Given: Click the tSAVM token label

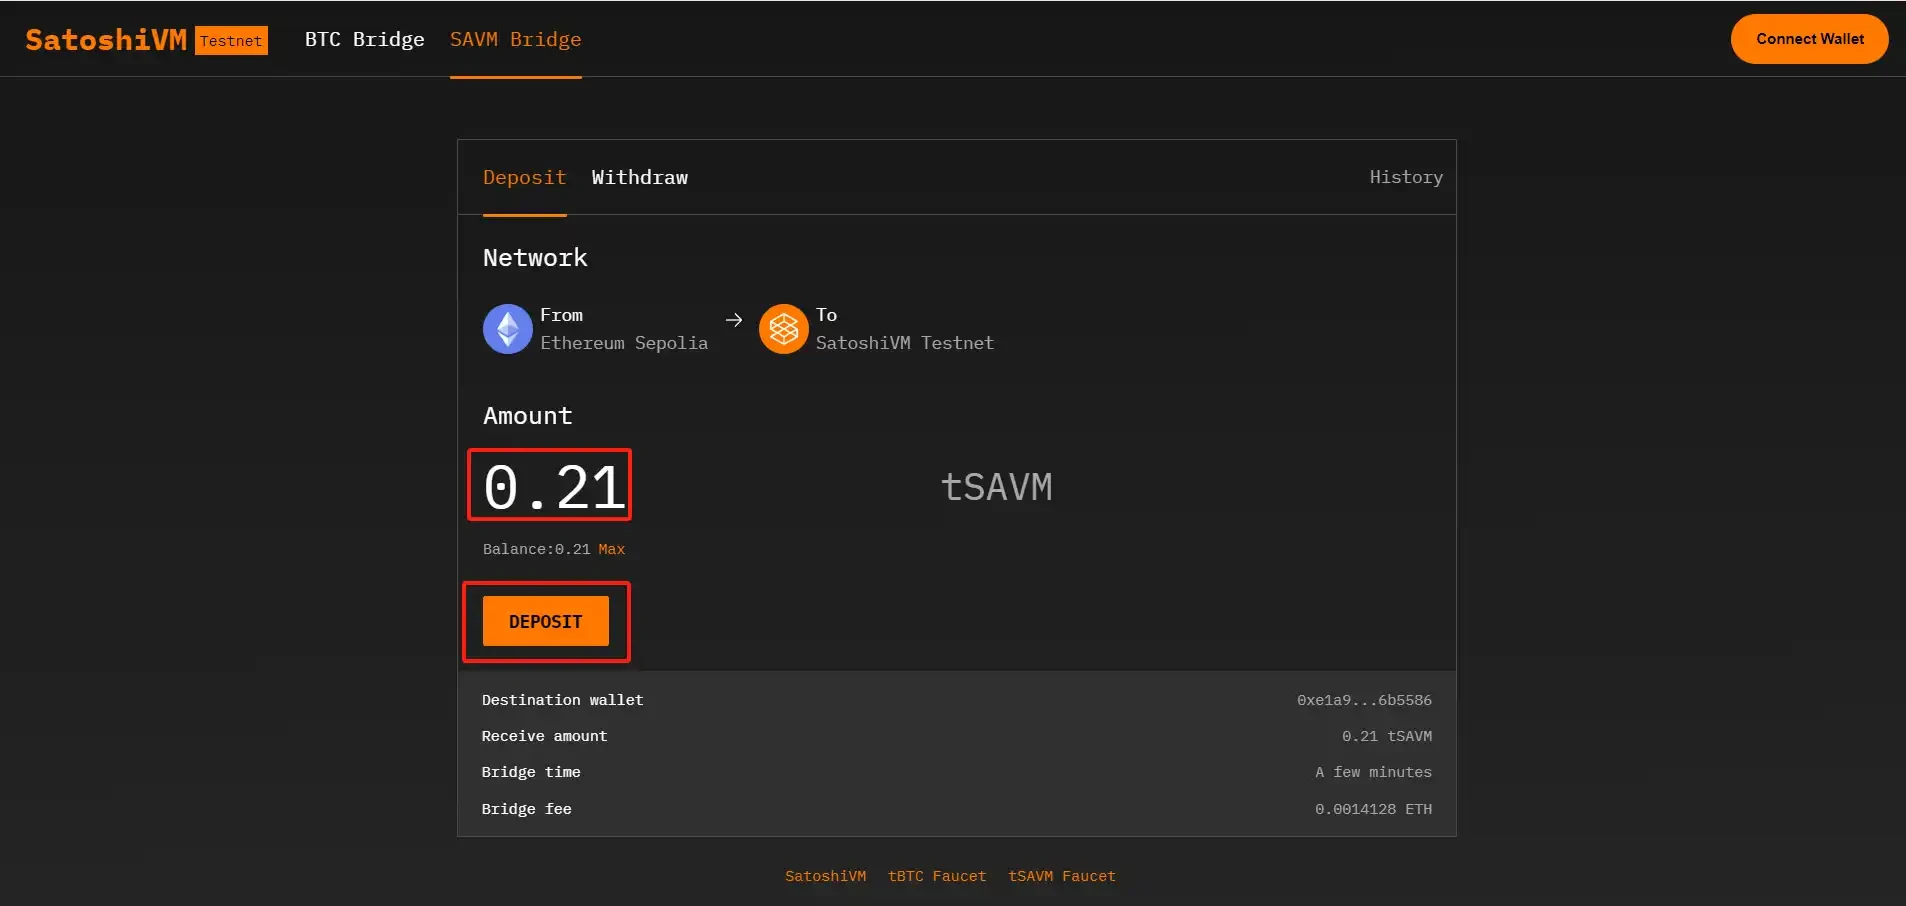Looking at the screenshot, I should click(x=996, y=487).
